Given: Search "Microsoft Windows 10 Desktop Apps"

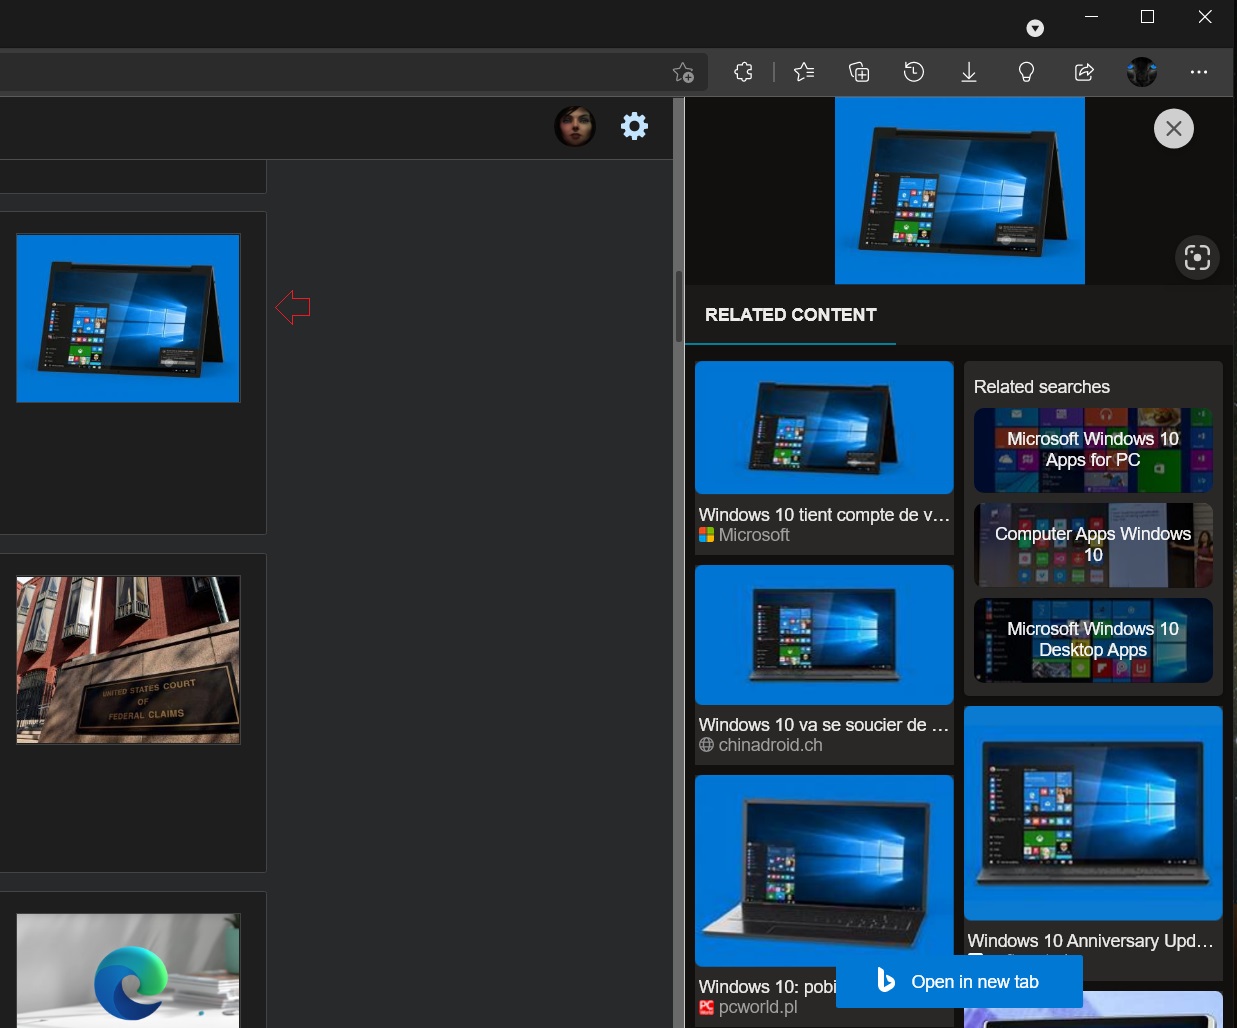Looking at the screenshot, I should click(1093, 640).
